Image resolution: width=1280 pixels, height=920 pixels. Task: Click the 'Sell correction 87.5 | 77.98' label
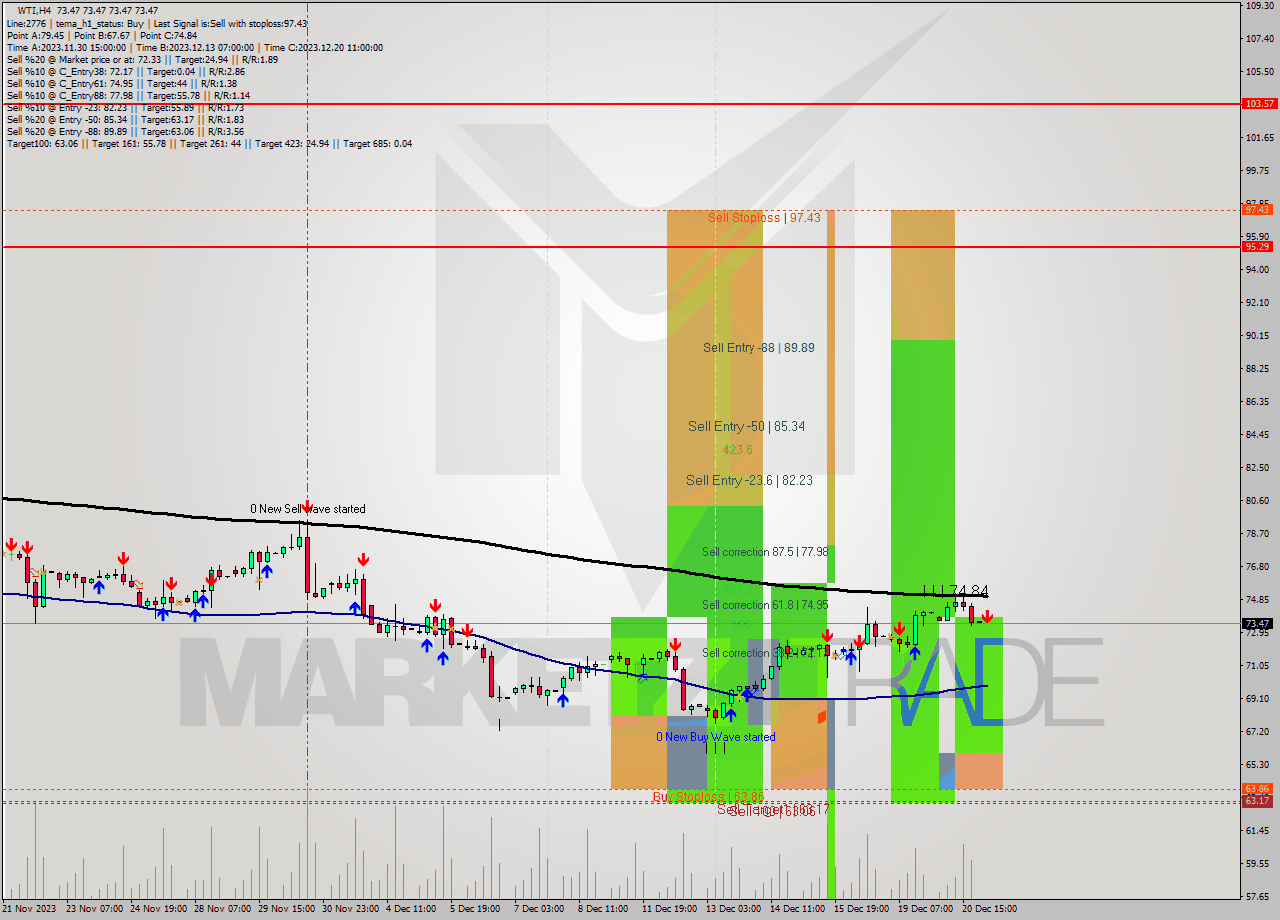[x=765, y=551]
